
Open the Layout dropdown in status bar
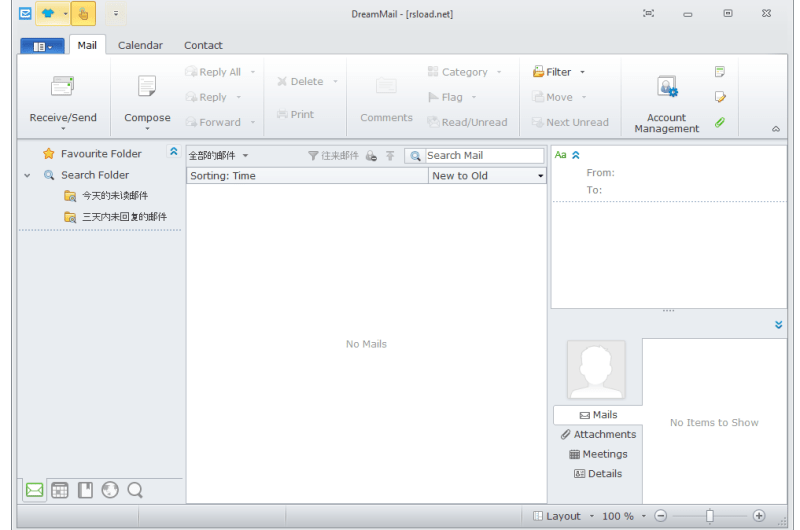pyautogui.click(x=563, y=516)
